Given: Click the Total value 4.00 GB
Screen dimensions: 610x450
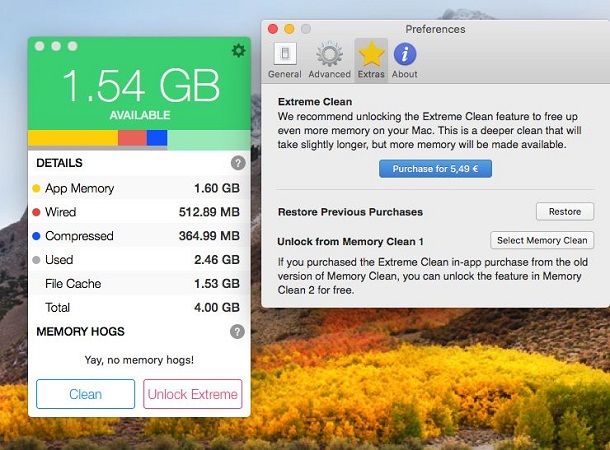Looking at the screenshot, I should 217,307.
